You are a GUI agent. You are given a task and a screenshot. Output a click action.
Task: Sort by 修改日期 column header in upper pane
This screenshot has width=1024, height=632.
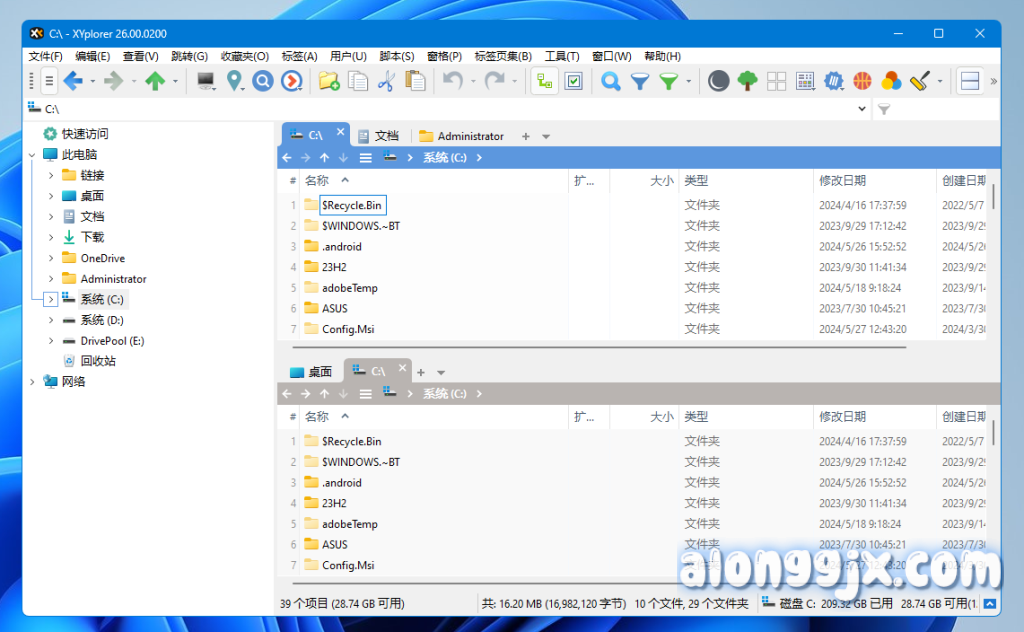click(842, 181)
